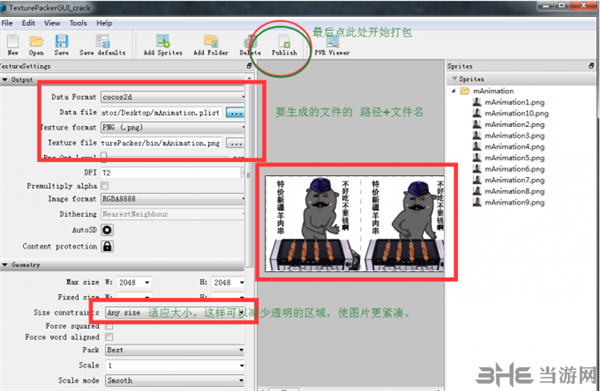Click the Add Folder icon

211,41
